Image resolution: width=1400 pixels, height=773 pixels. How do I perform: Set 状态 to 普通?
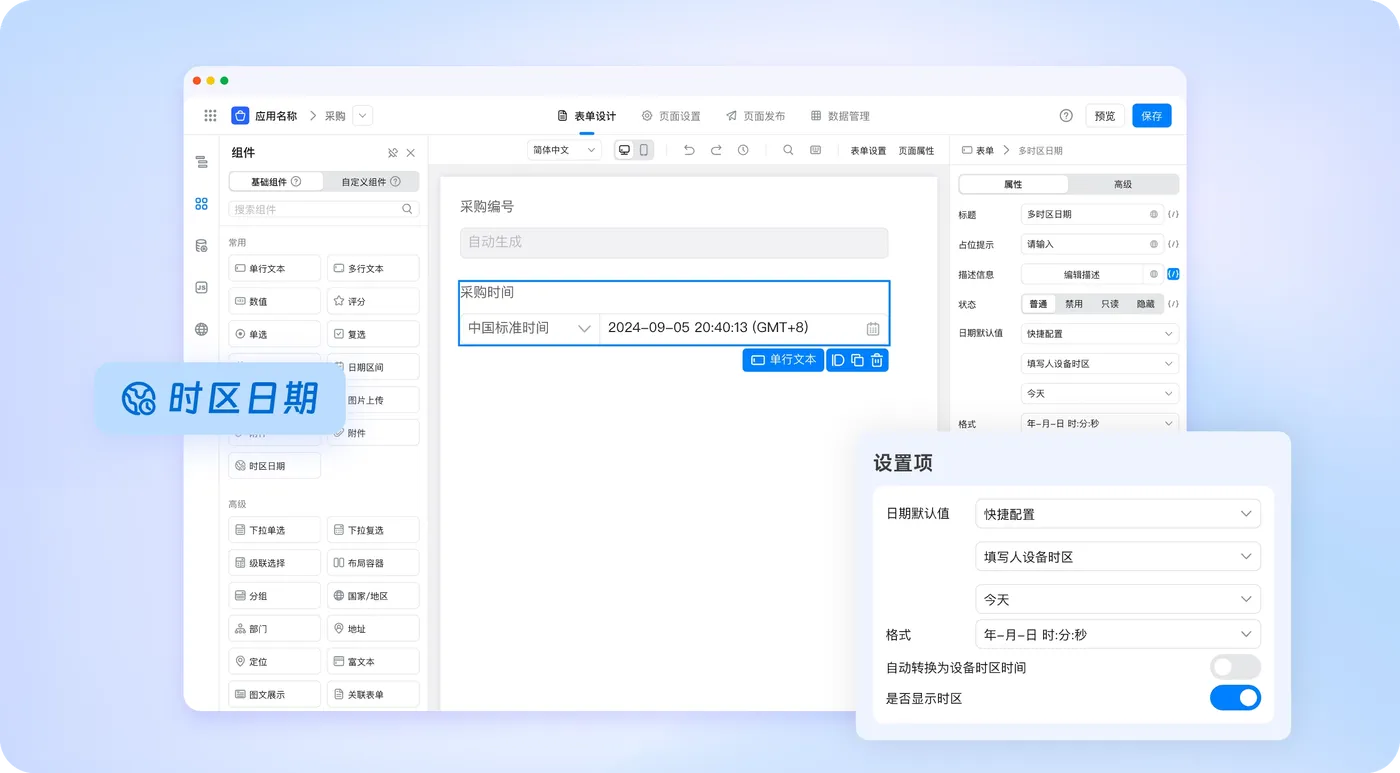1038,304
